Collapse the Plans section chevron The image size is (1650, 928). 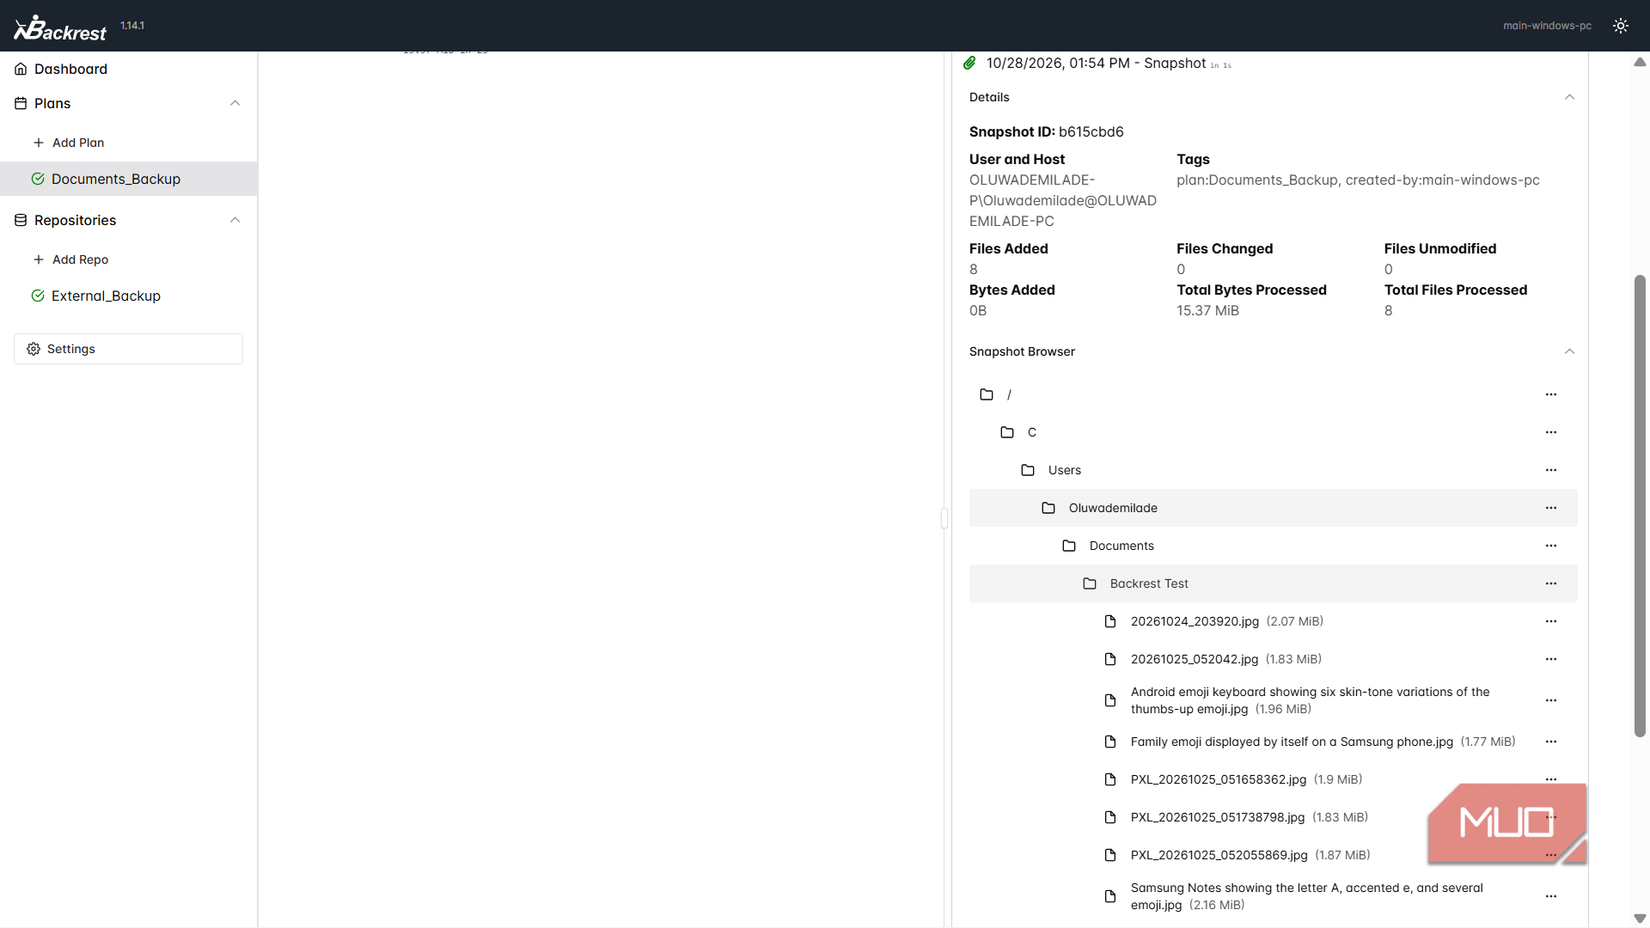[235, 103]
